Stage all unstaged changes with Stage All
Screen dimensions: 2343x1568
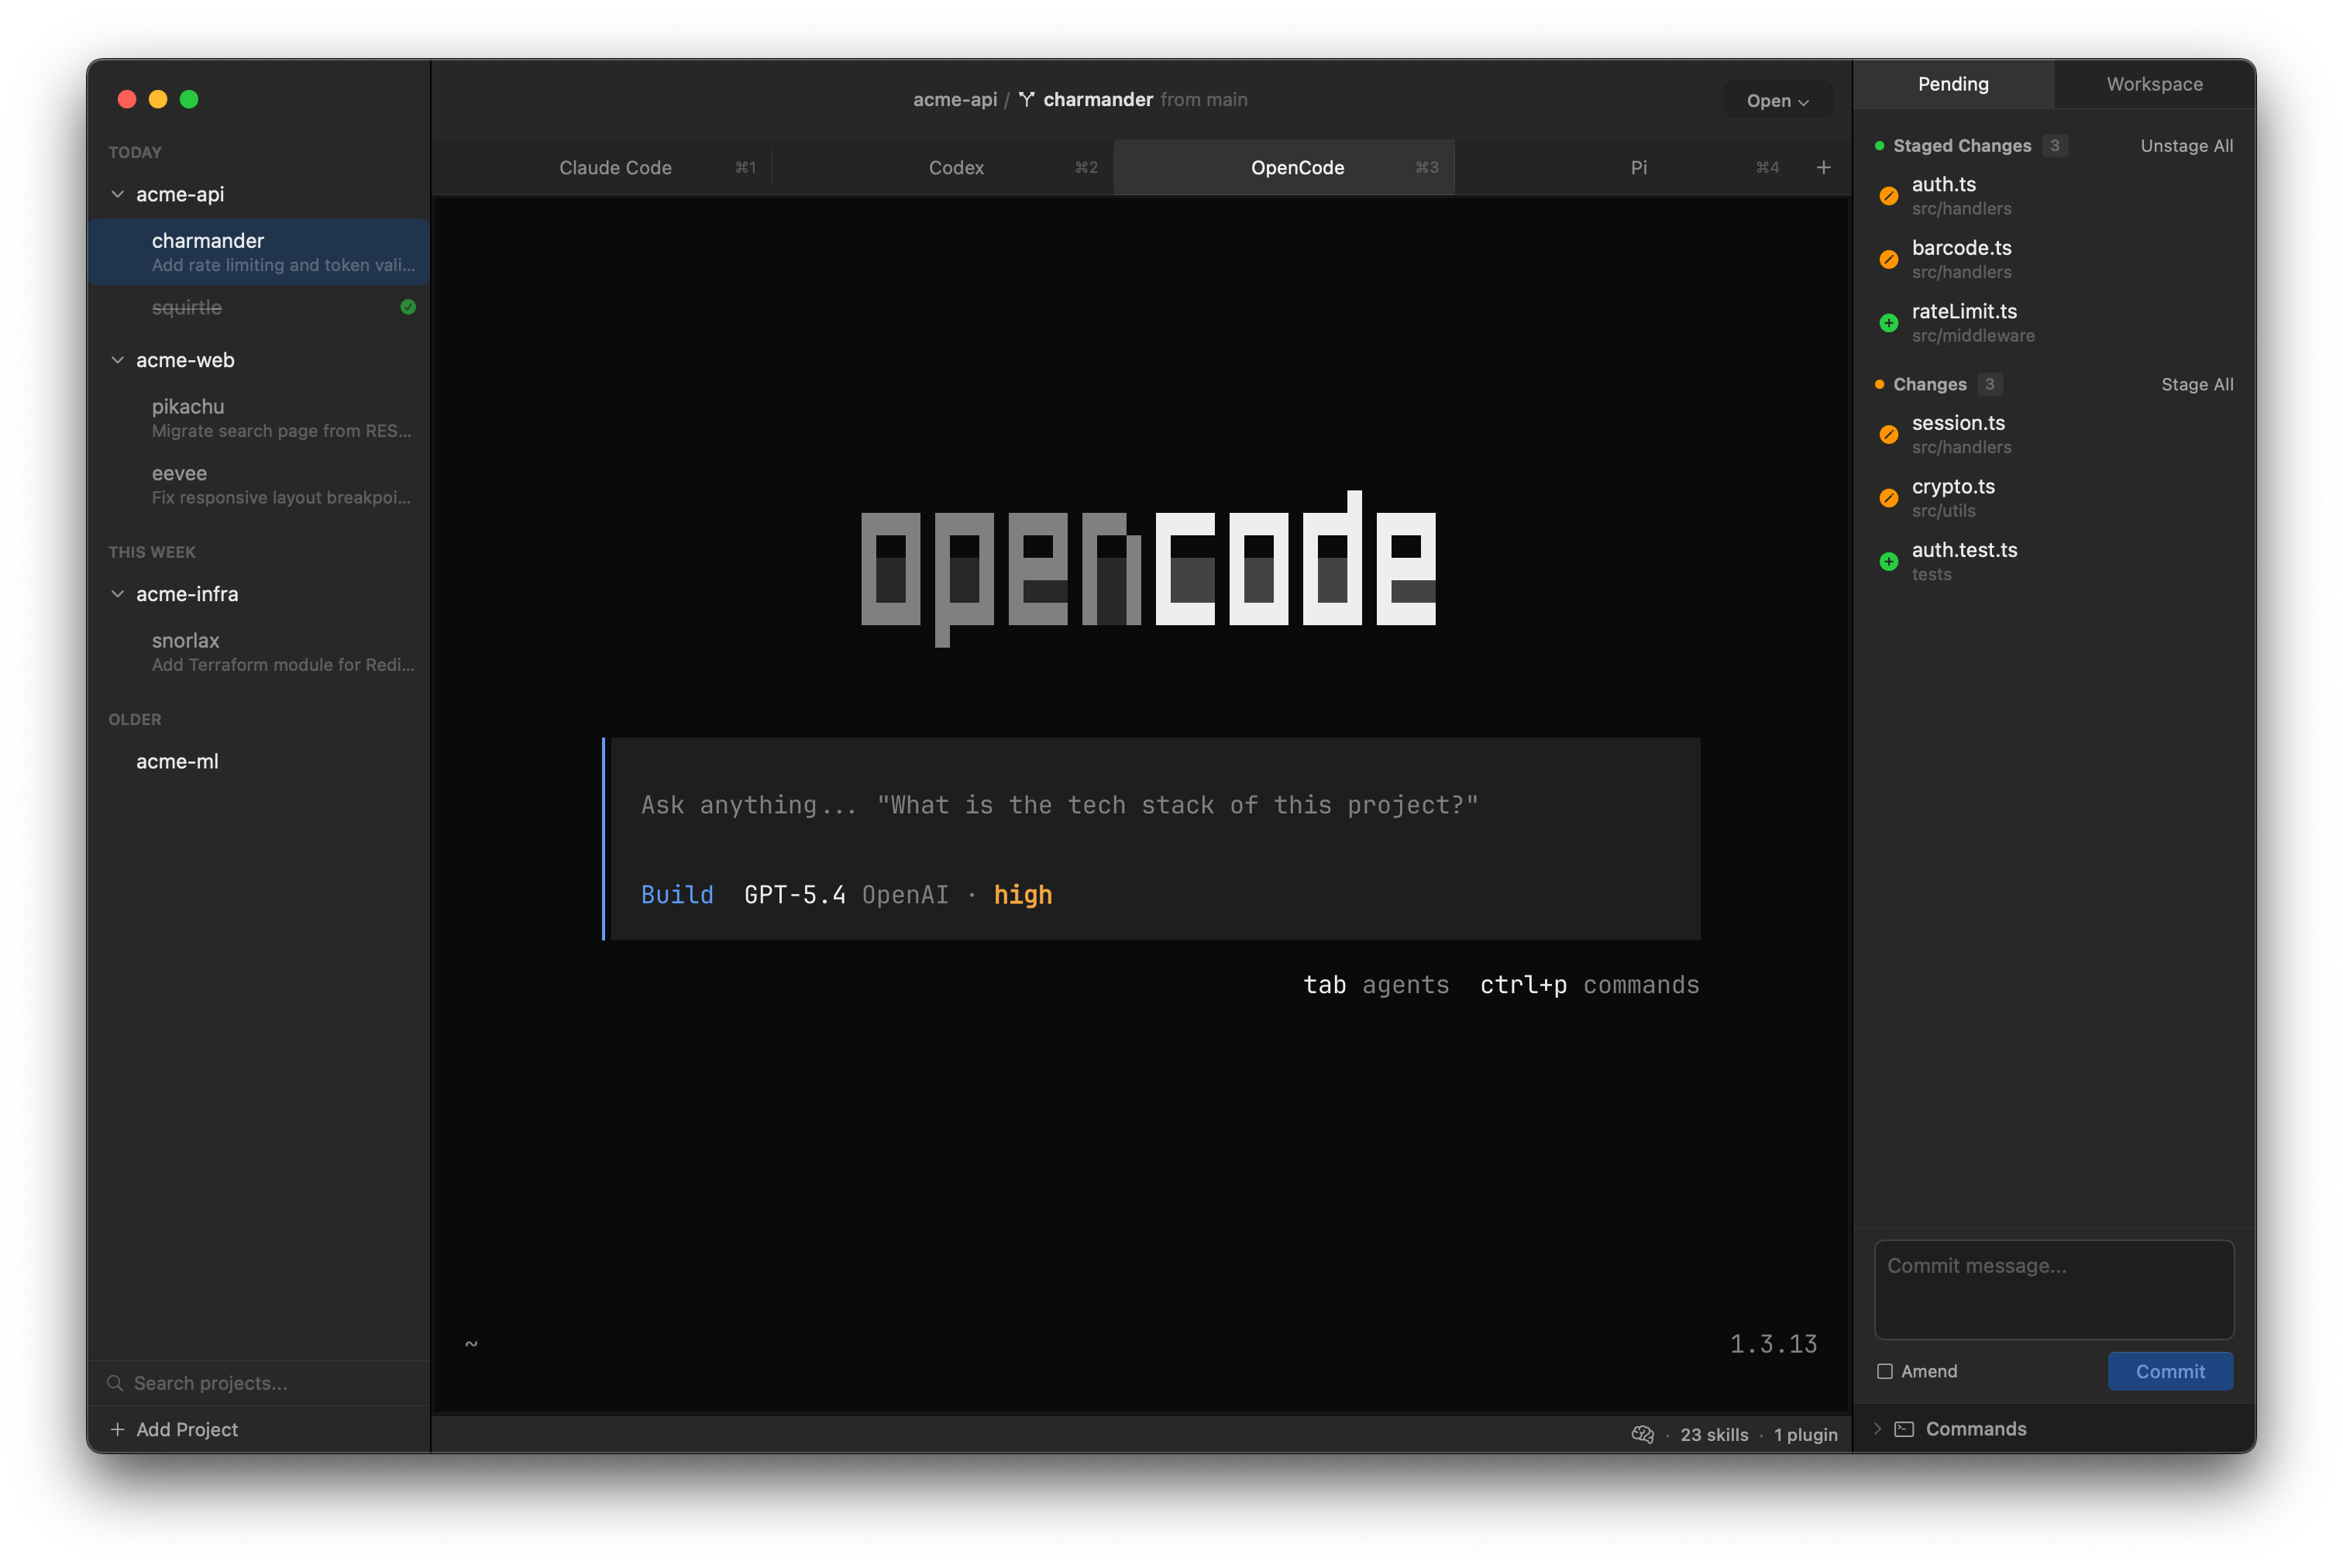pos(2196,384)
